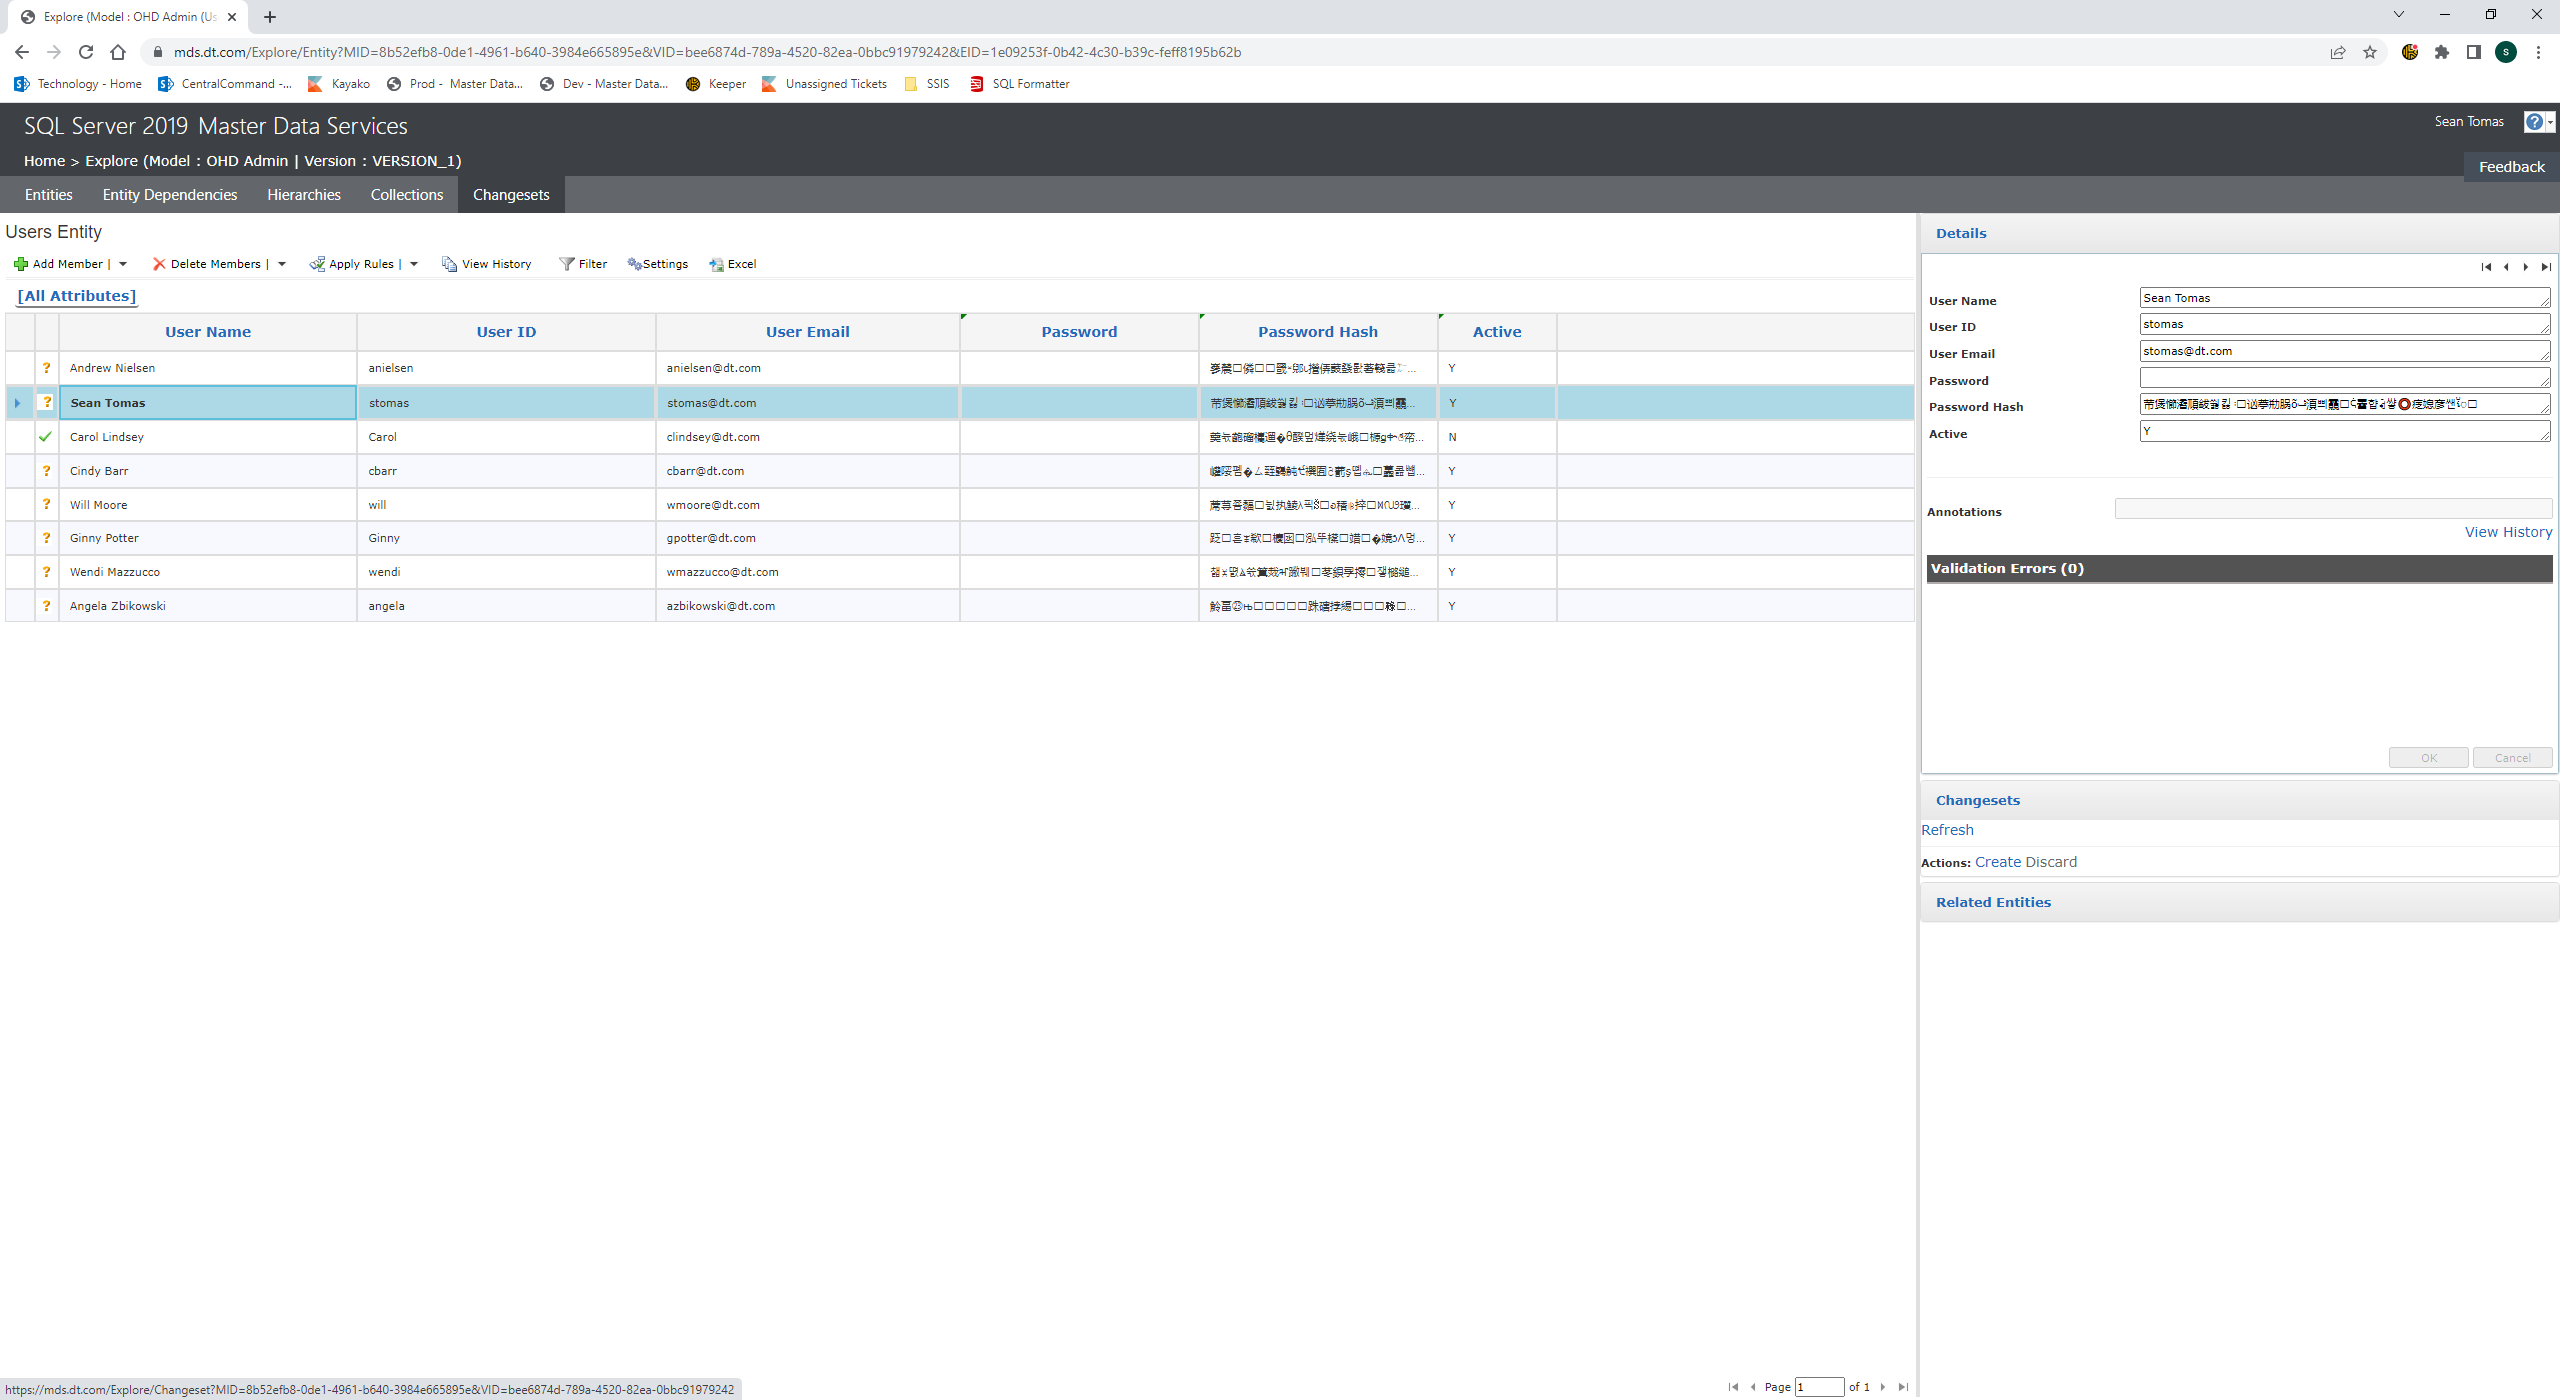2560x1400 pixels.
Task: Click the Refresh link under Changesets
Action: [x=1947, y=830]
